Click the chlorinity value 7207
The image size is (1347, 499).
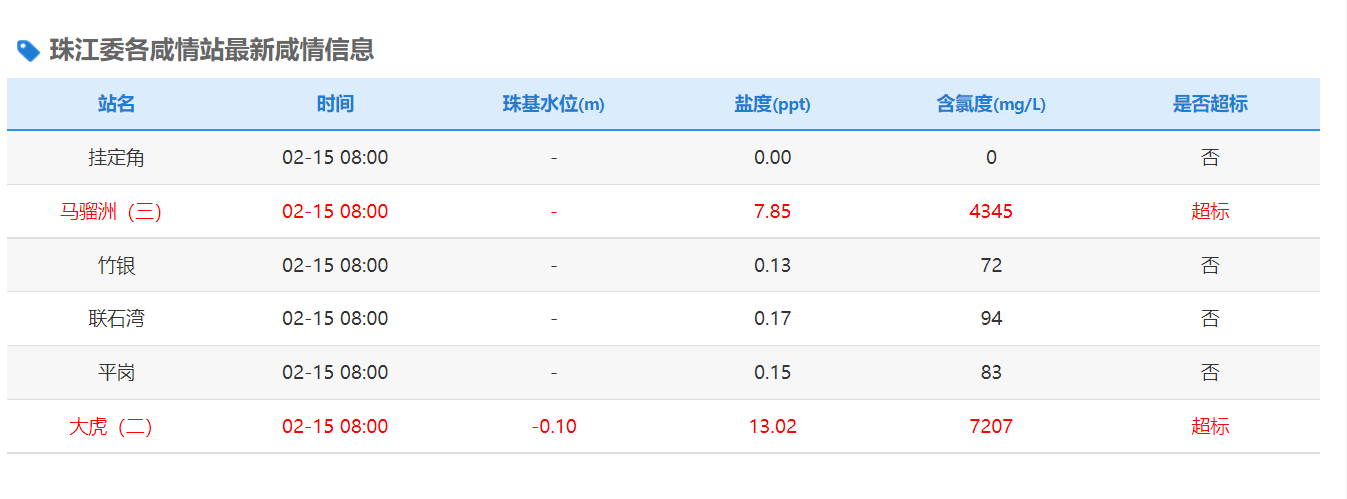pos(991,427)
